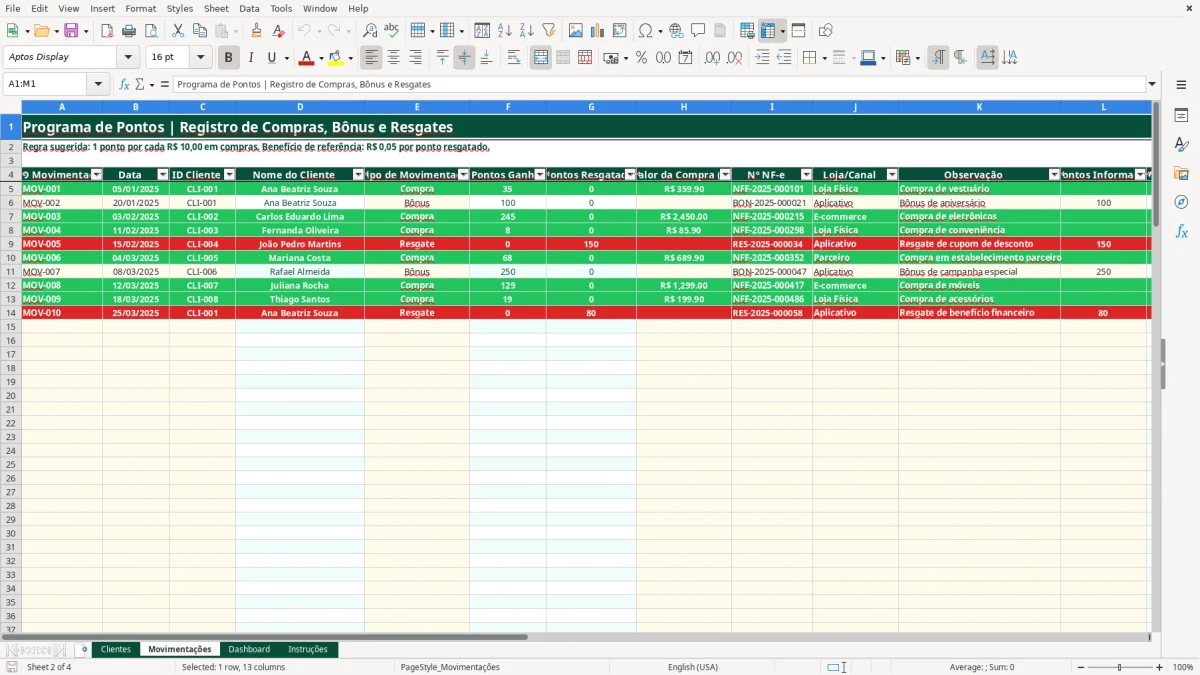Viewport: 1200px width, 675px height.
Task: Select row 9 header
Action: (10, 244)
